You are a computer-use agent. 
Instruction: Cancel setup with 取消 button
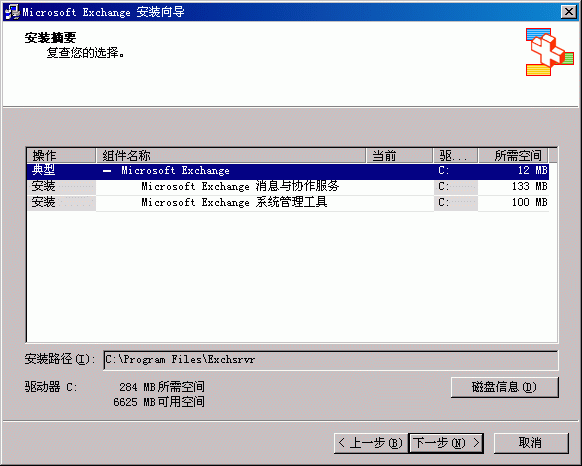[x=531, y=443]
